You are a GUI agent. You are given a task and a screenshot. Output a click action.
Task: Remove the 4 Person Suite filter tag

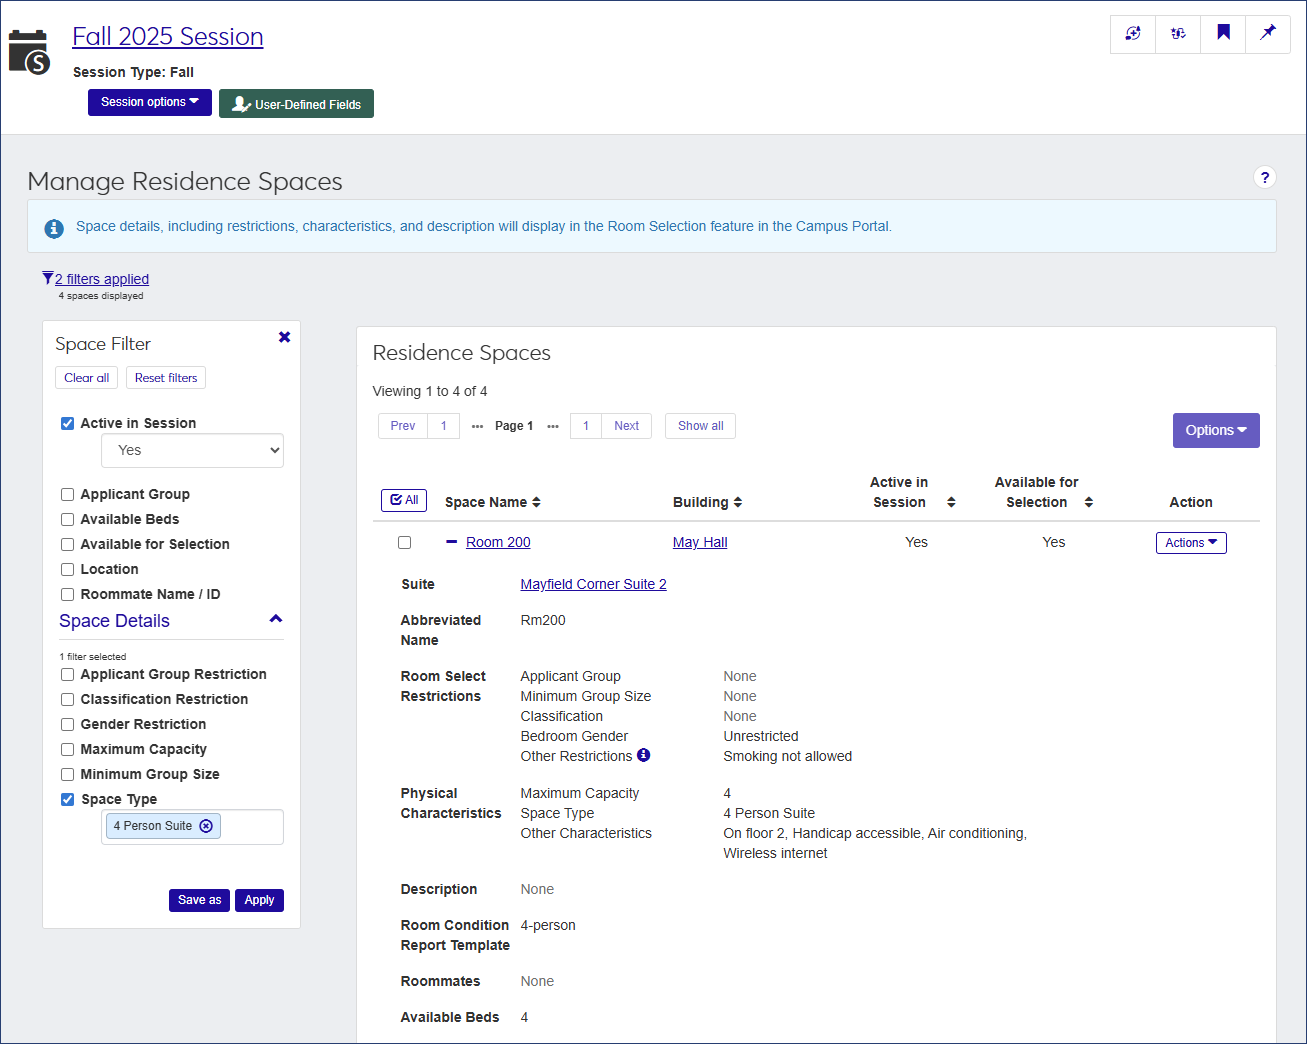pos(206,826)
